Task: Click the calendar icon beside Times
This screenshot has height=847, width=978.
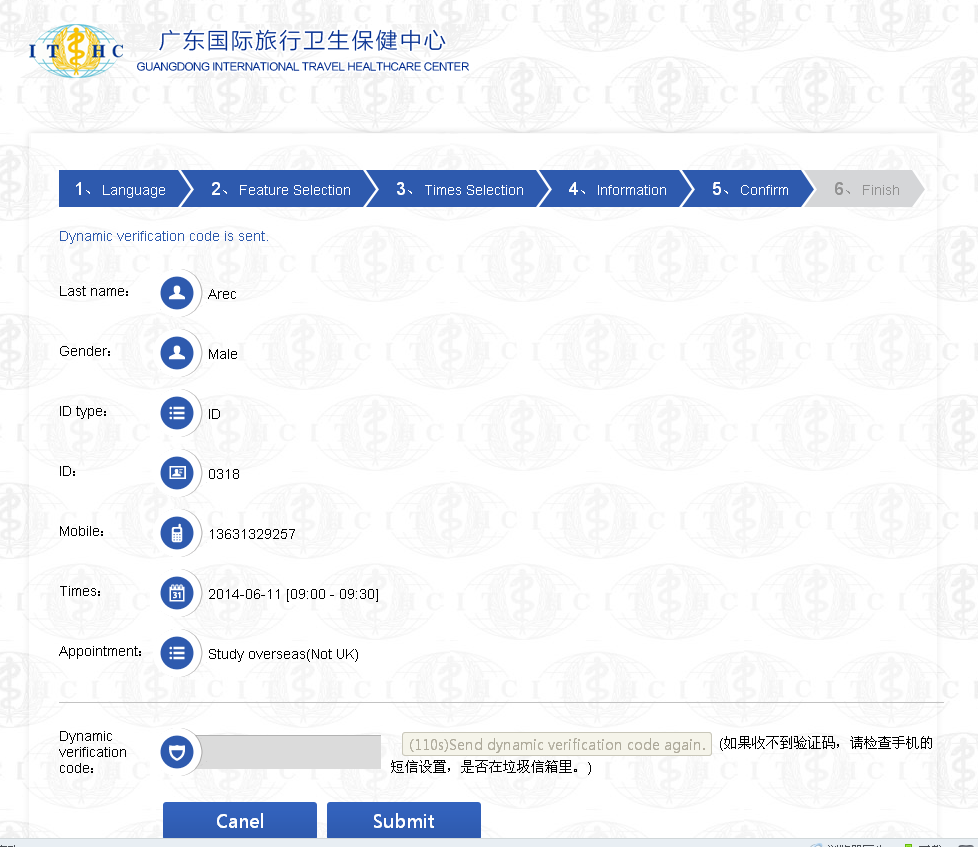Action: [177, 593]
